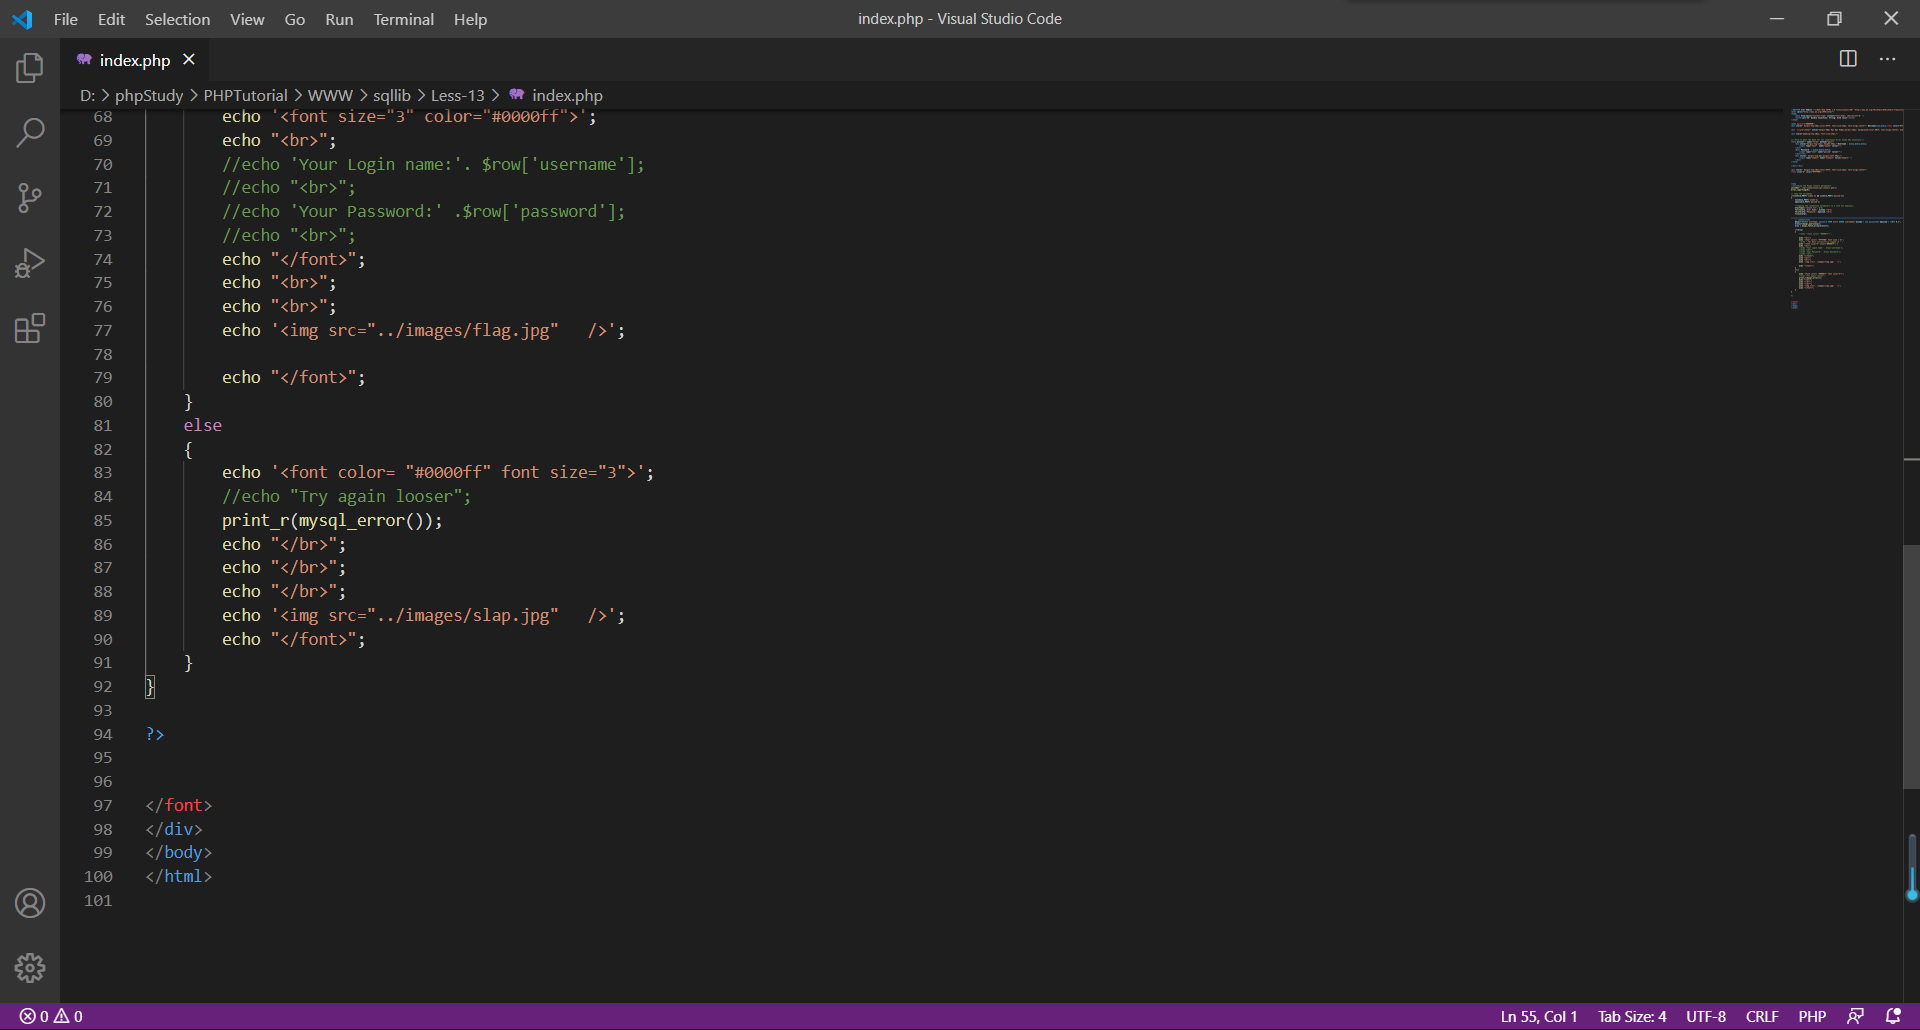Open the Terminal menu
This screenshot has width=1920, height=1030.
point(403,19)
